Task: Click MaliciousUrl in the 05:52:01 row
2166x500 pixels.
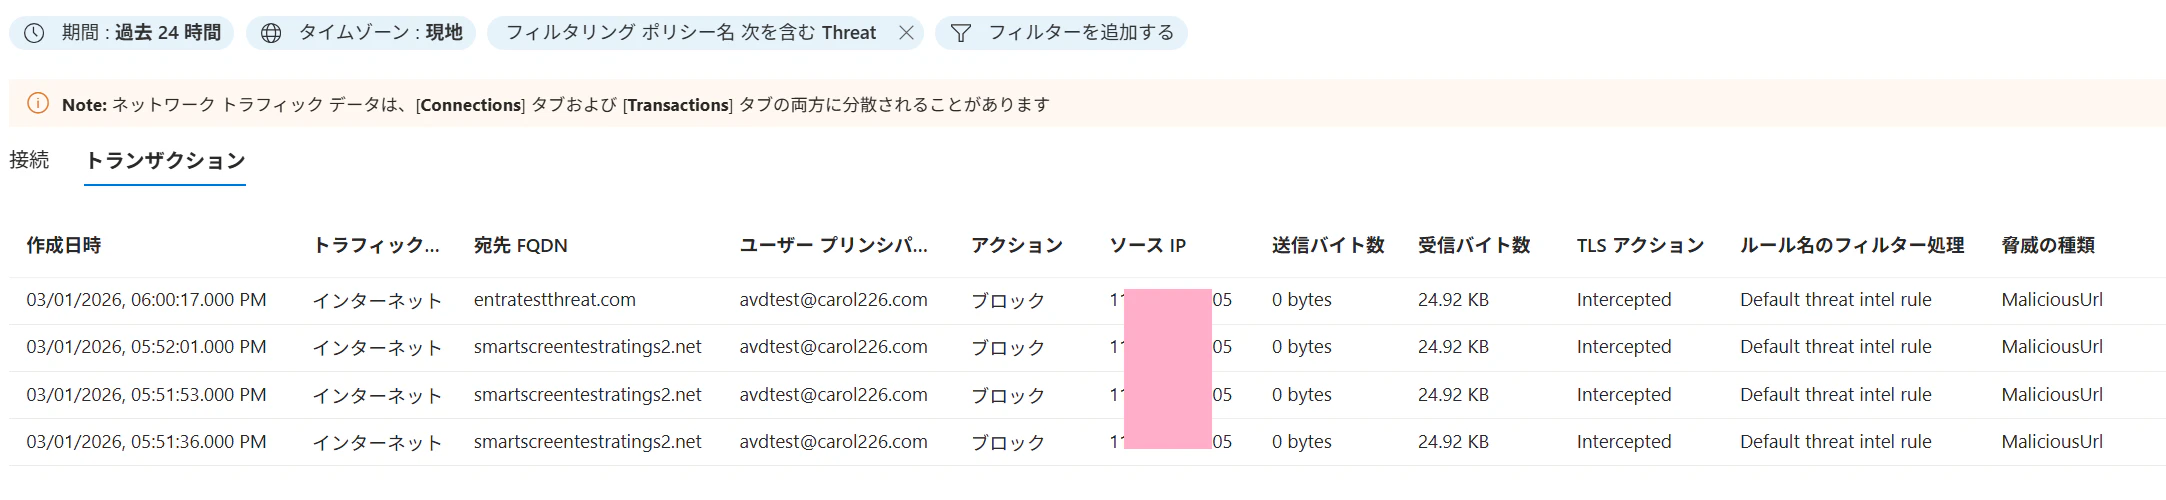Action: pos(2052,347)
